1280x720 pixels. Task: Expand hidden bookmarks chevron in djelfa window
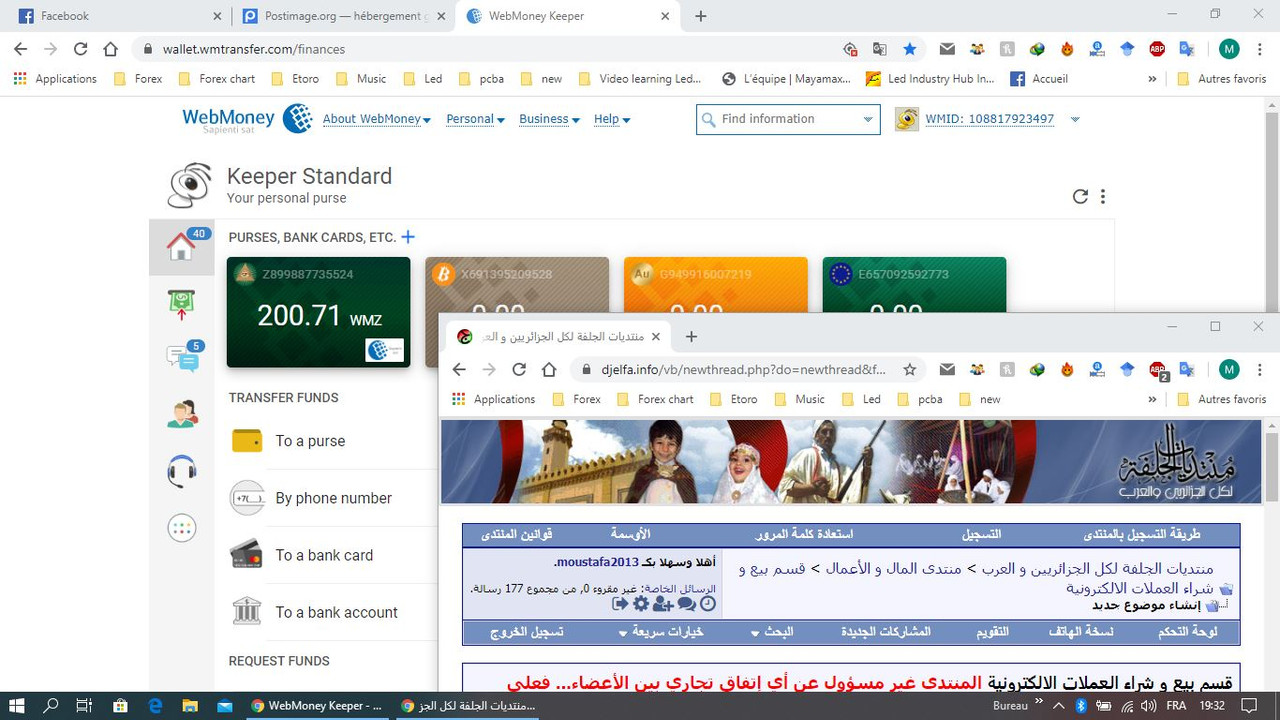[x=1152, y=399]
